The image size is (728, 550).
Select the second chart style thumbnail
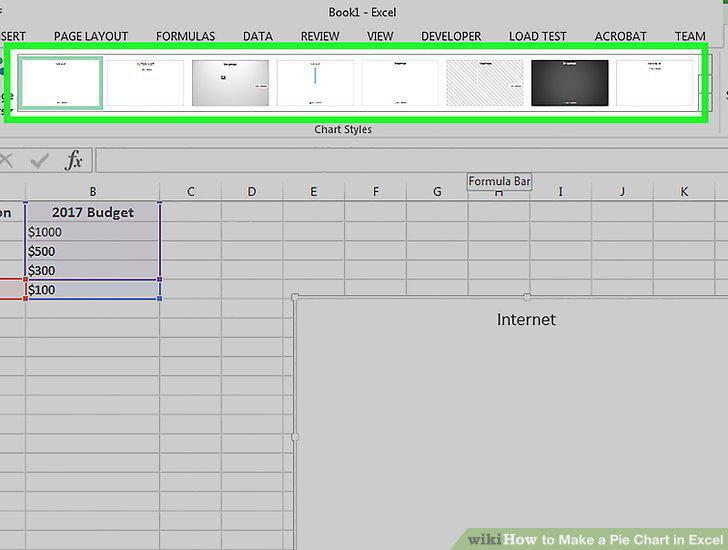click(145, 83)
